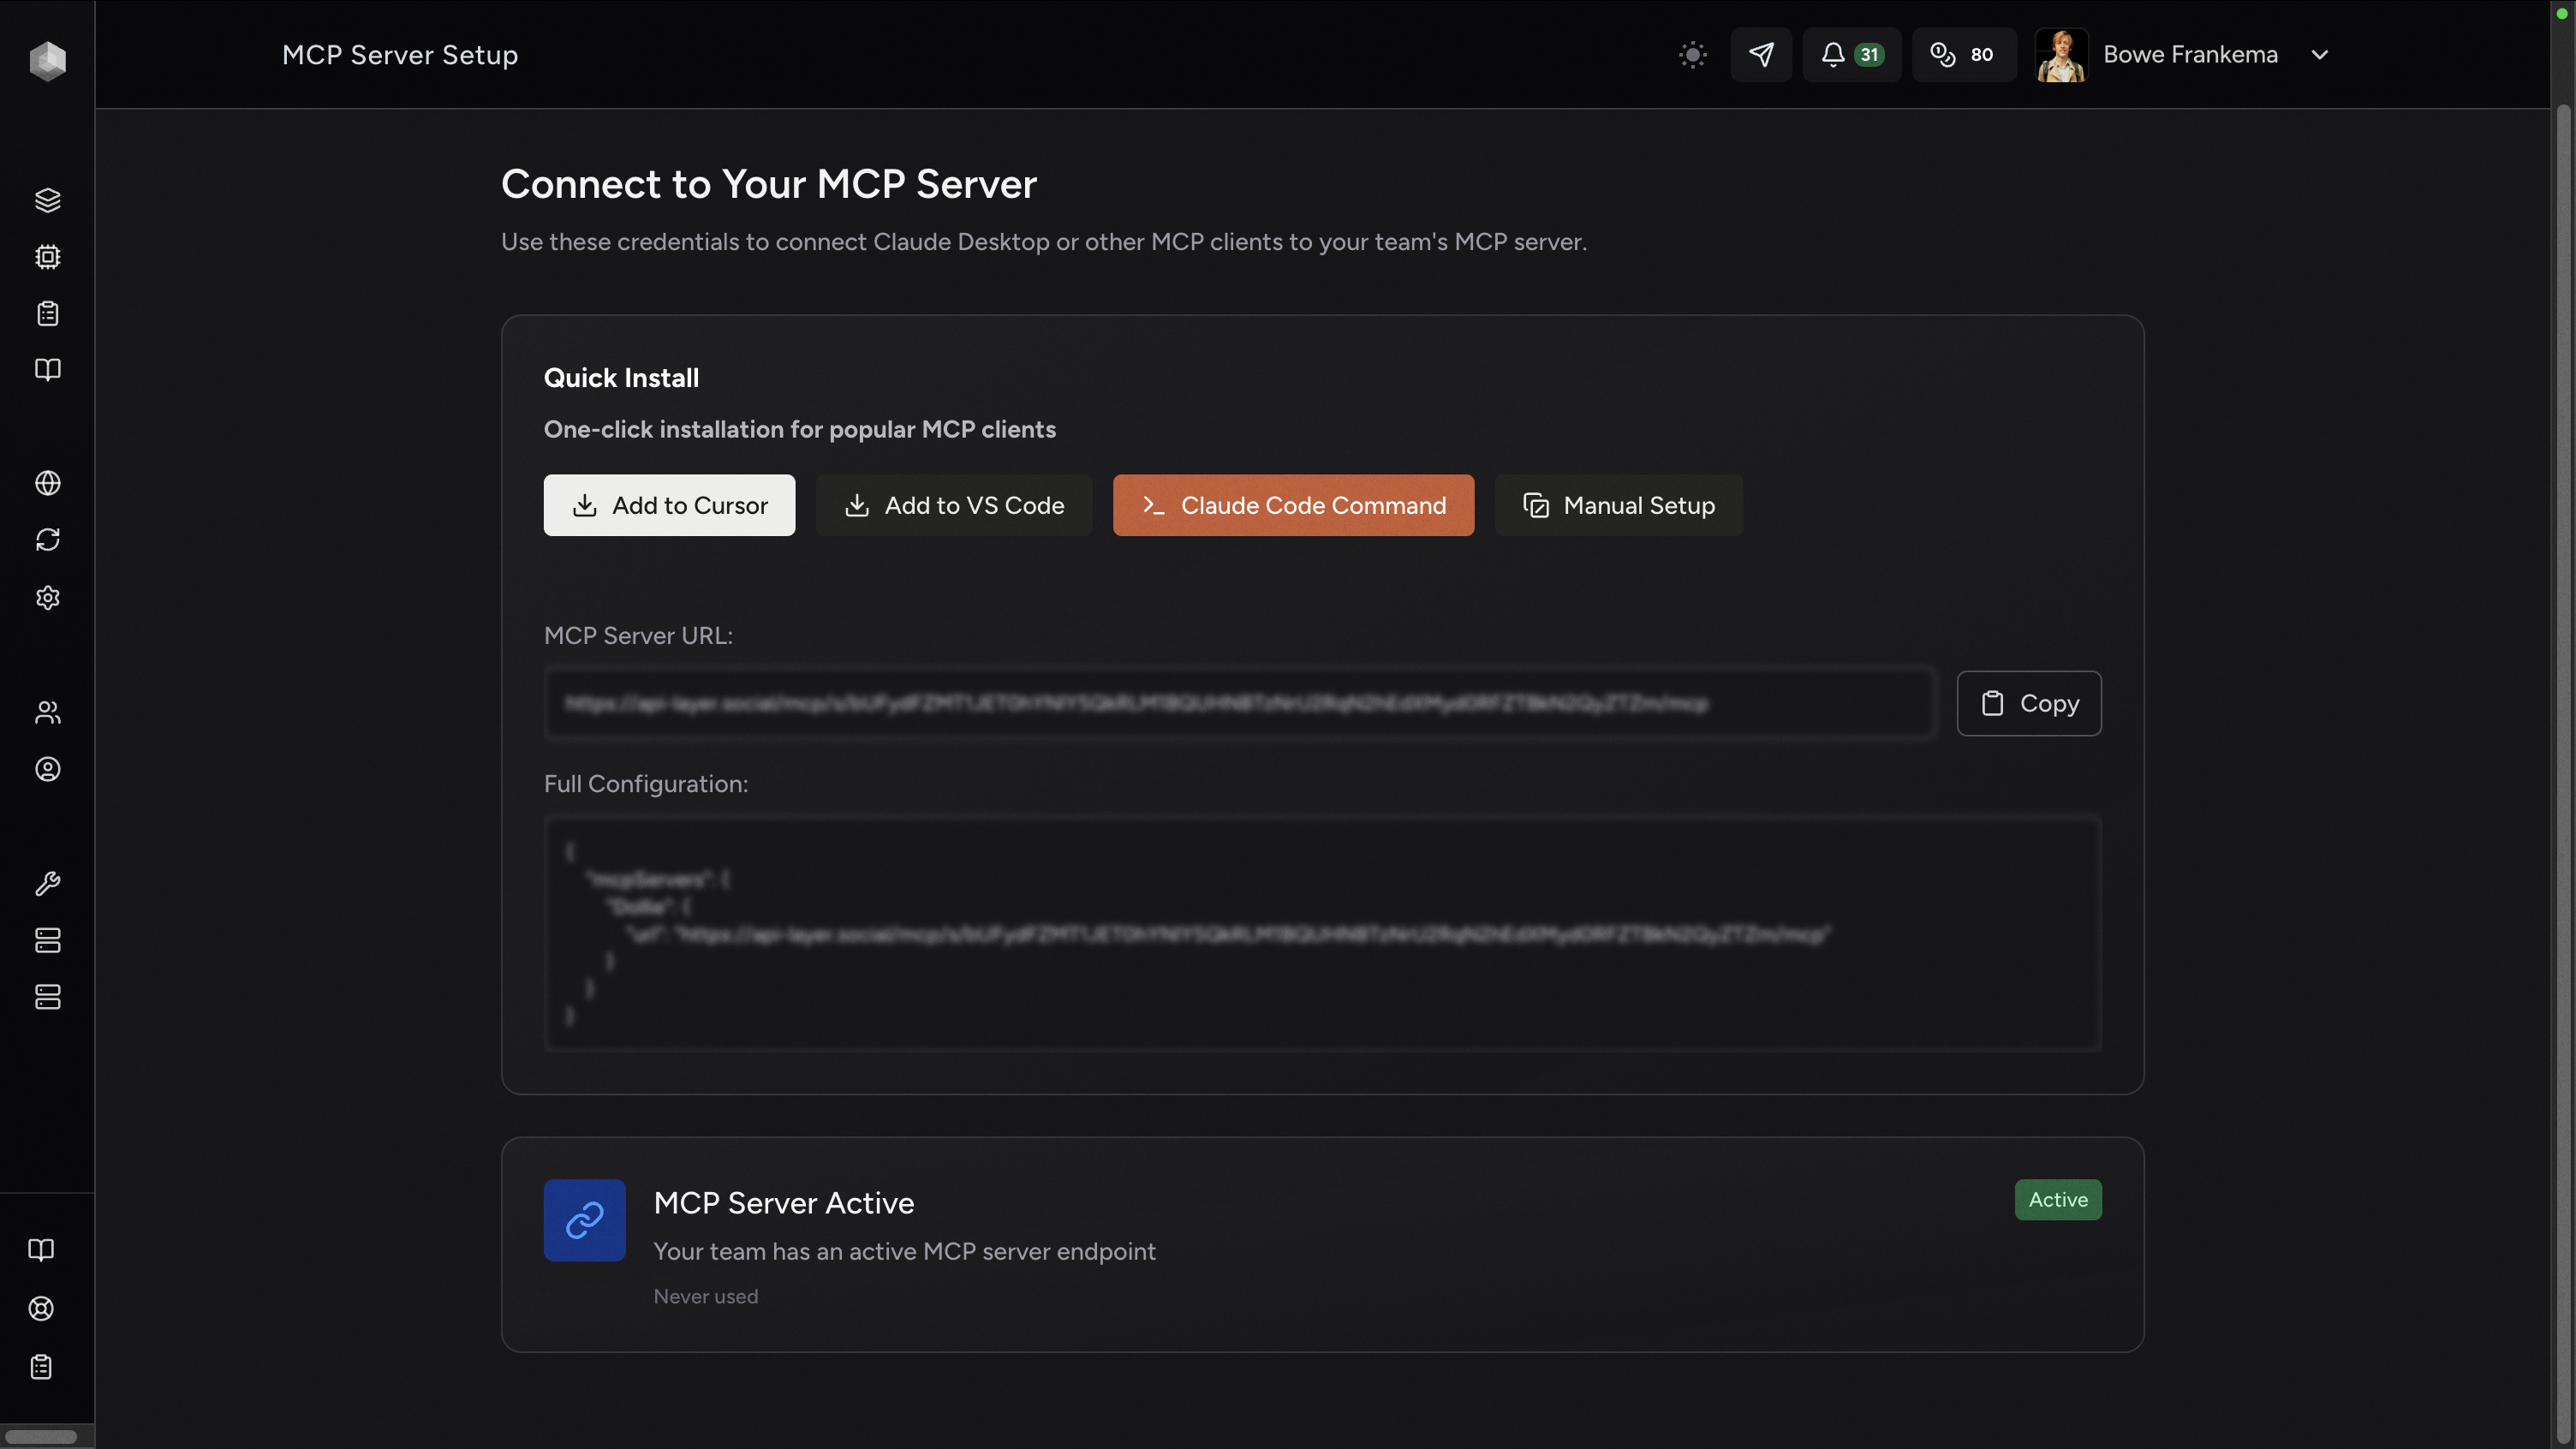Screen dimensions: 2576x1449
Task: Open notifications bell showing 31
Action: click(x=1851, y=55)
